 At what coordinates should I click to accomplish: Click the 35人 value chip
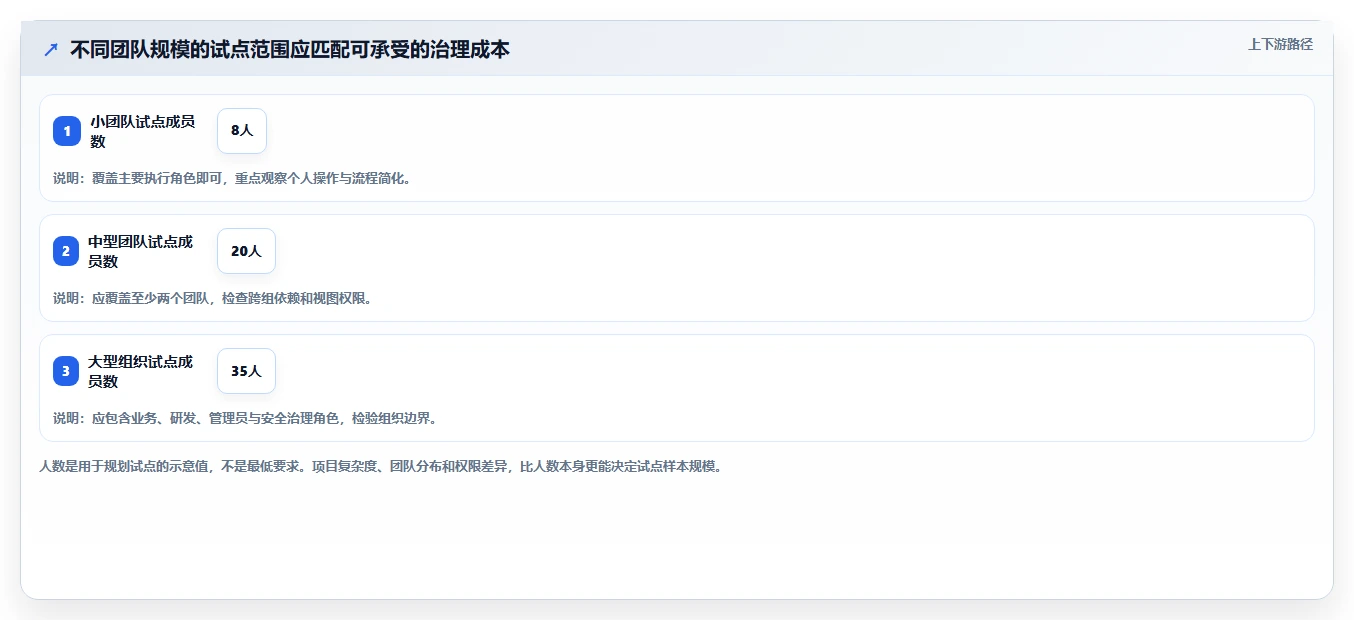tap(246, 371)
